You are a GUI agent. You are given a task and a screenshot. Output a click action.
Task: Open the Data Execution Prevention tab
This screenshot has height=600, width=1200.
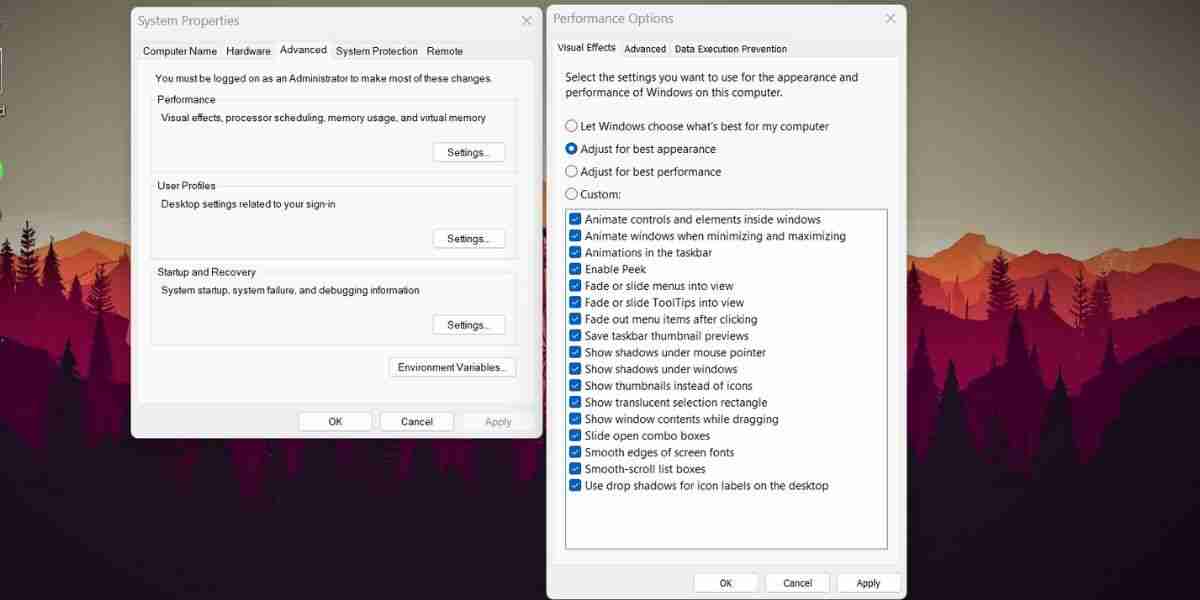coord(731,48)
